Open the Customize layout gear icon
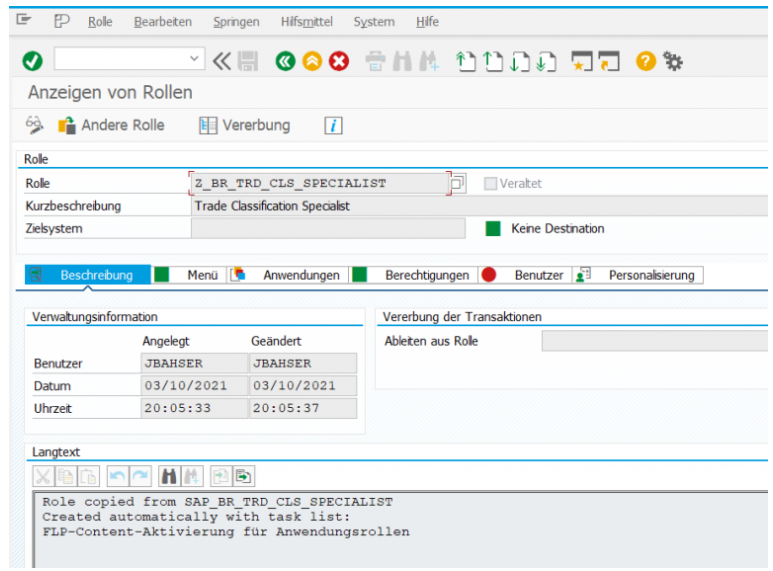Viewport: 773px width, 571px height. tap(674, 62)
